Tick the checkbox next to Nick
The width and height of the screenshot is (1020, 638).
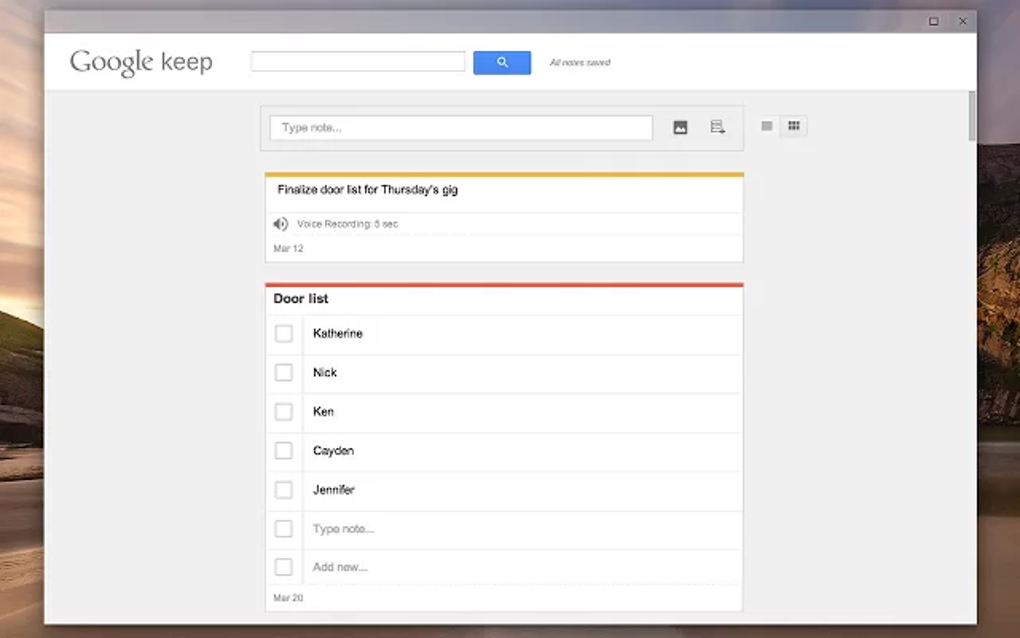(284, 372)
